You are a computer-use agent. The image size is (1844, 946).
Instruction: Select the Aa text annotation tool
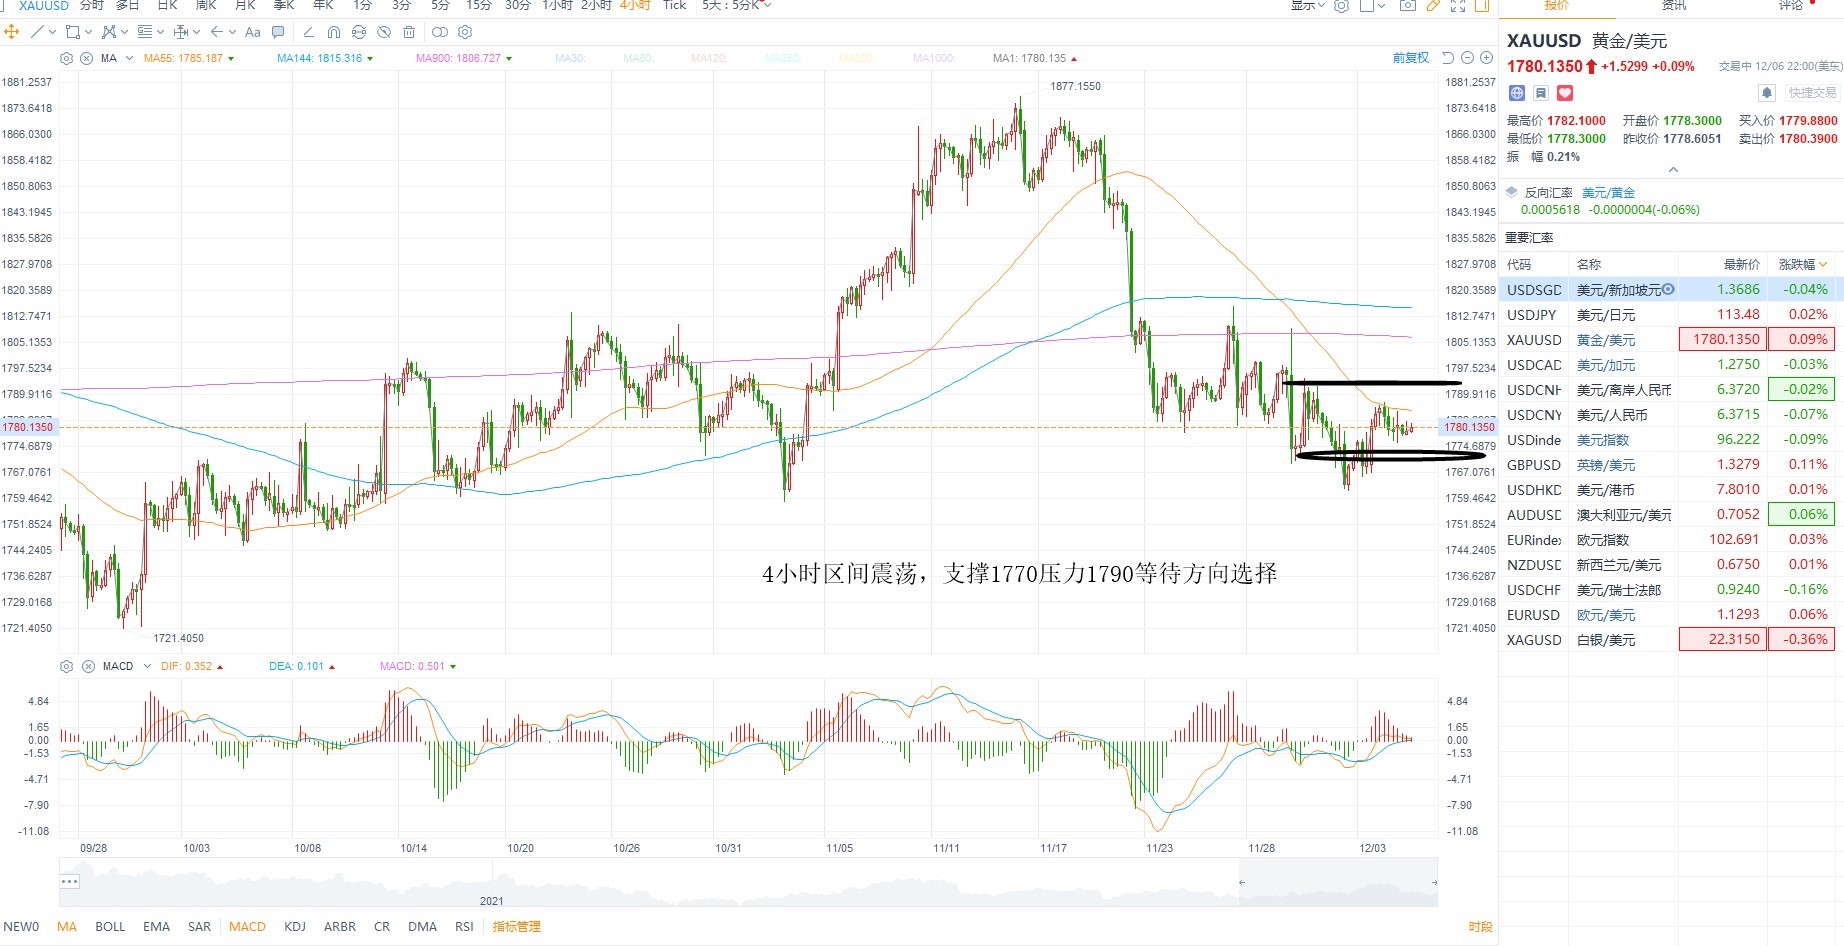253,32
